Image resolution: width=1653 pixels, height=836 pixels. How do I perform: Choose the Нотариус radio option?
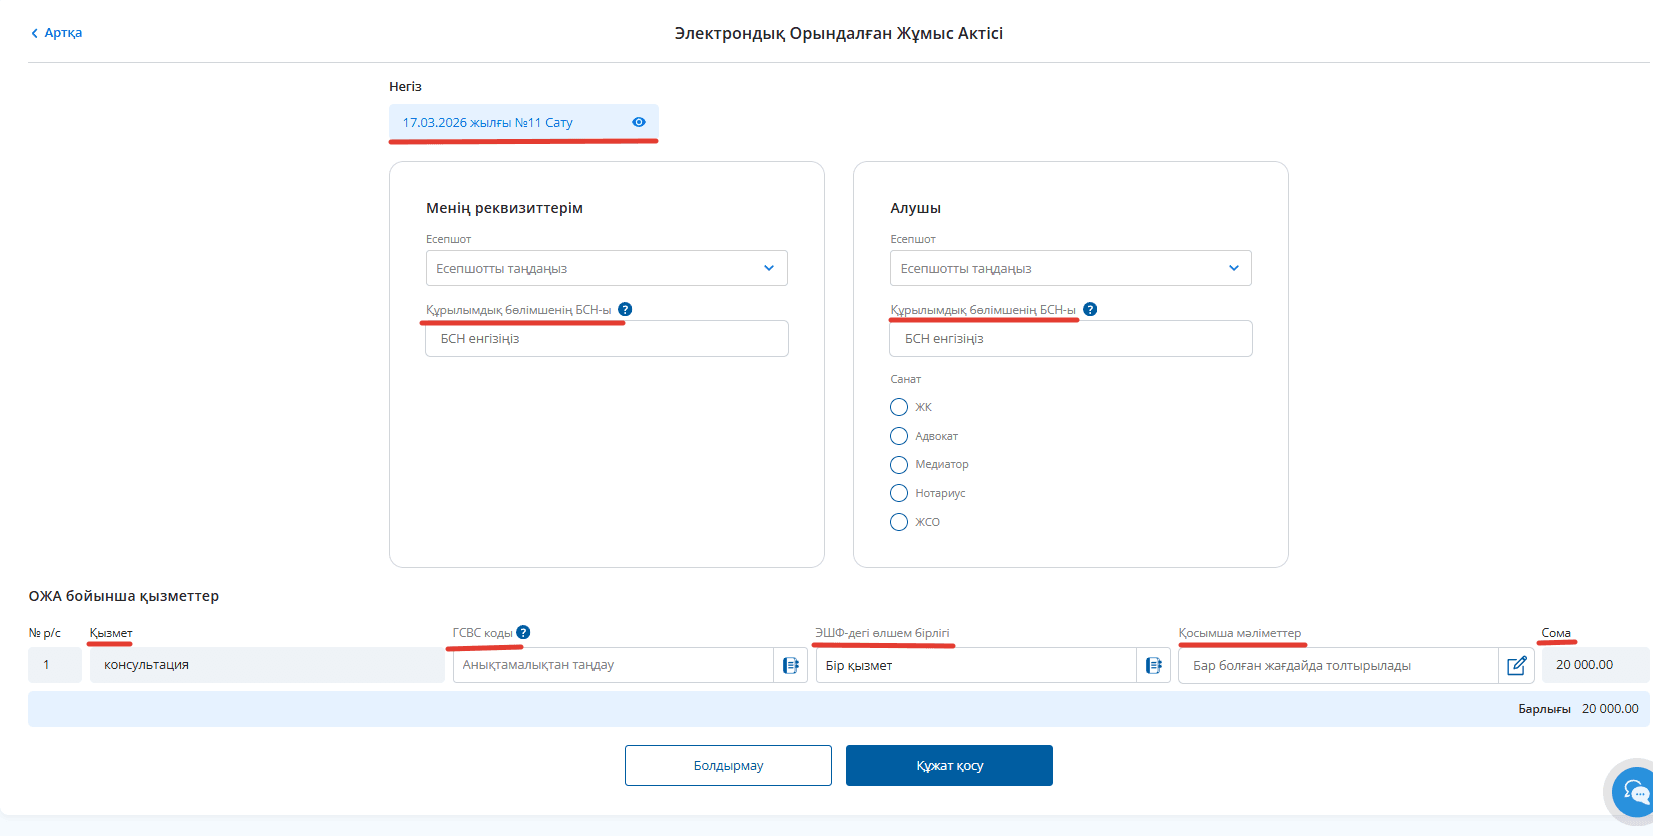899,493
